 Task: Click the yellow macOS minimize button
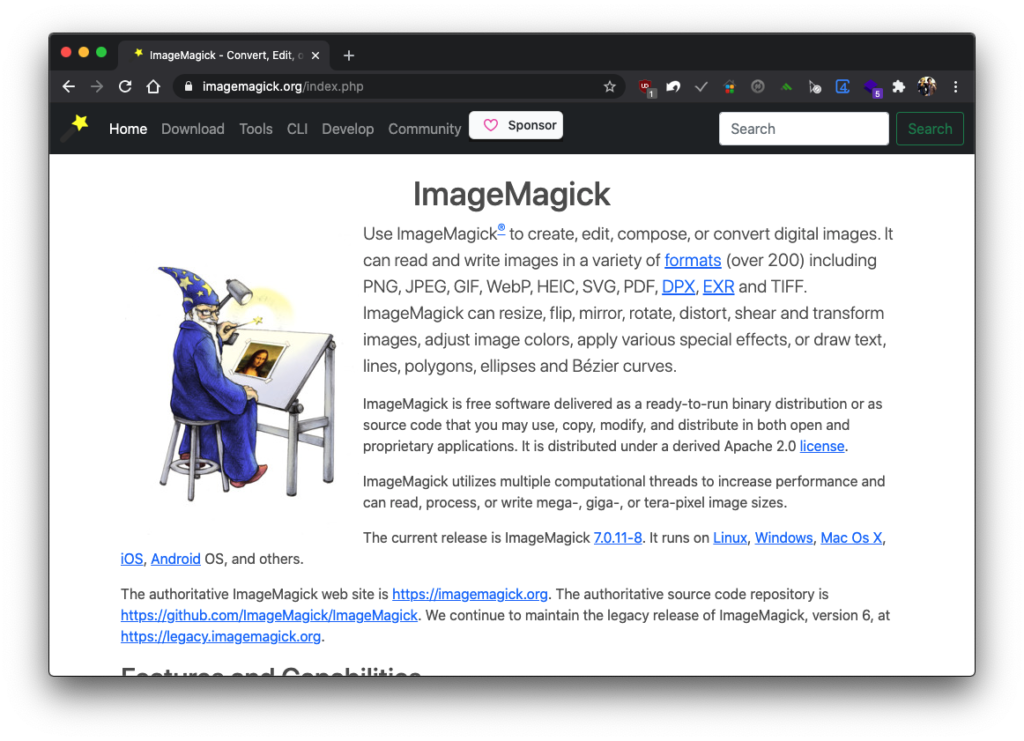[x=84, y=52]
